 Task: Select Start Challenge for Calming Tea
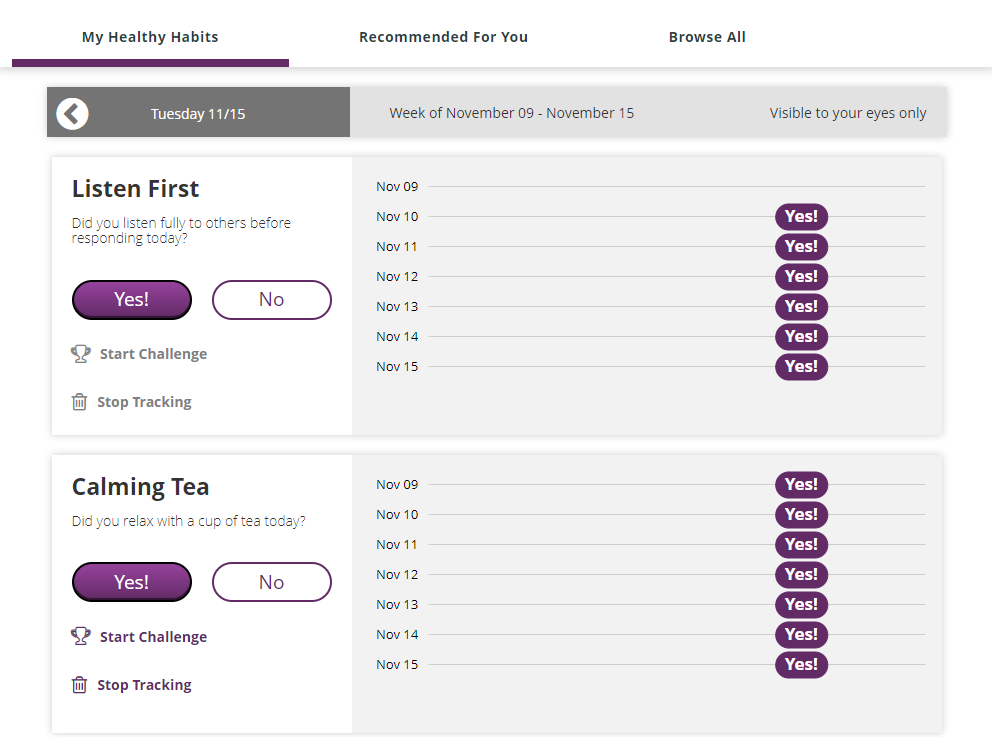tap(152, 636)
